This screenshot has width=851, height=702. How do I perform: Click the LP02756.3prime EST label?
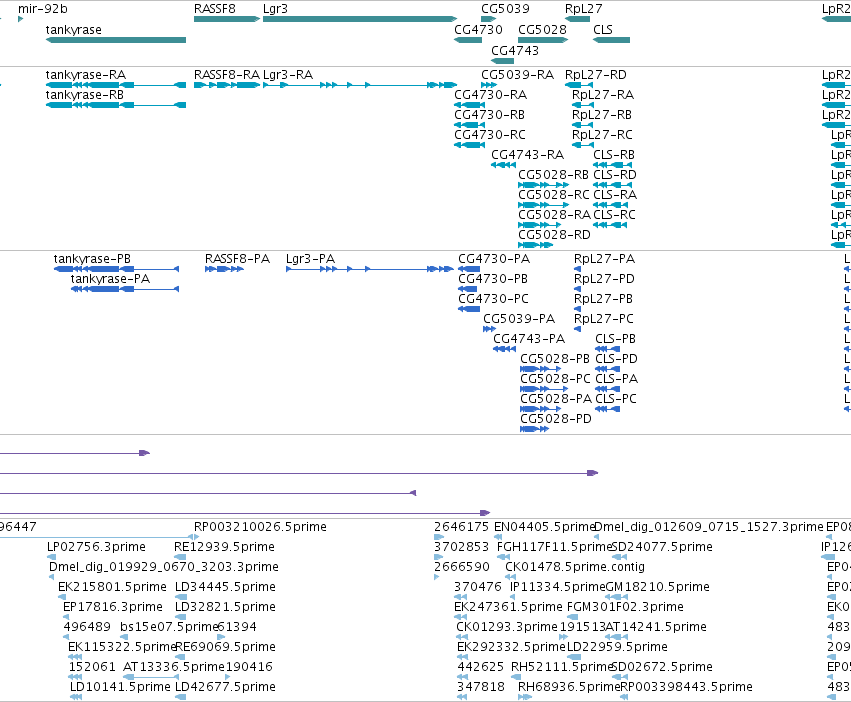click(x=96, y=547)
